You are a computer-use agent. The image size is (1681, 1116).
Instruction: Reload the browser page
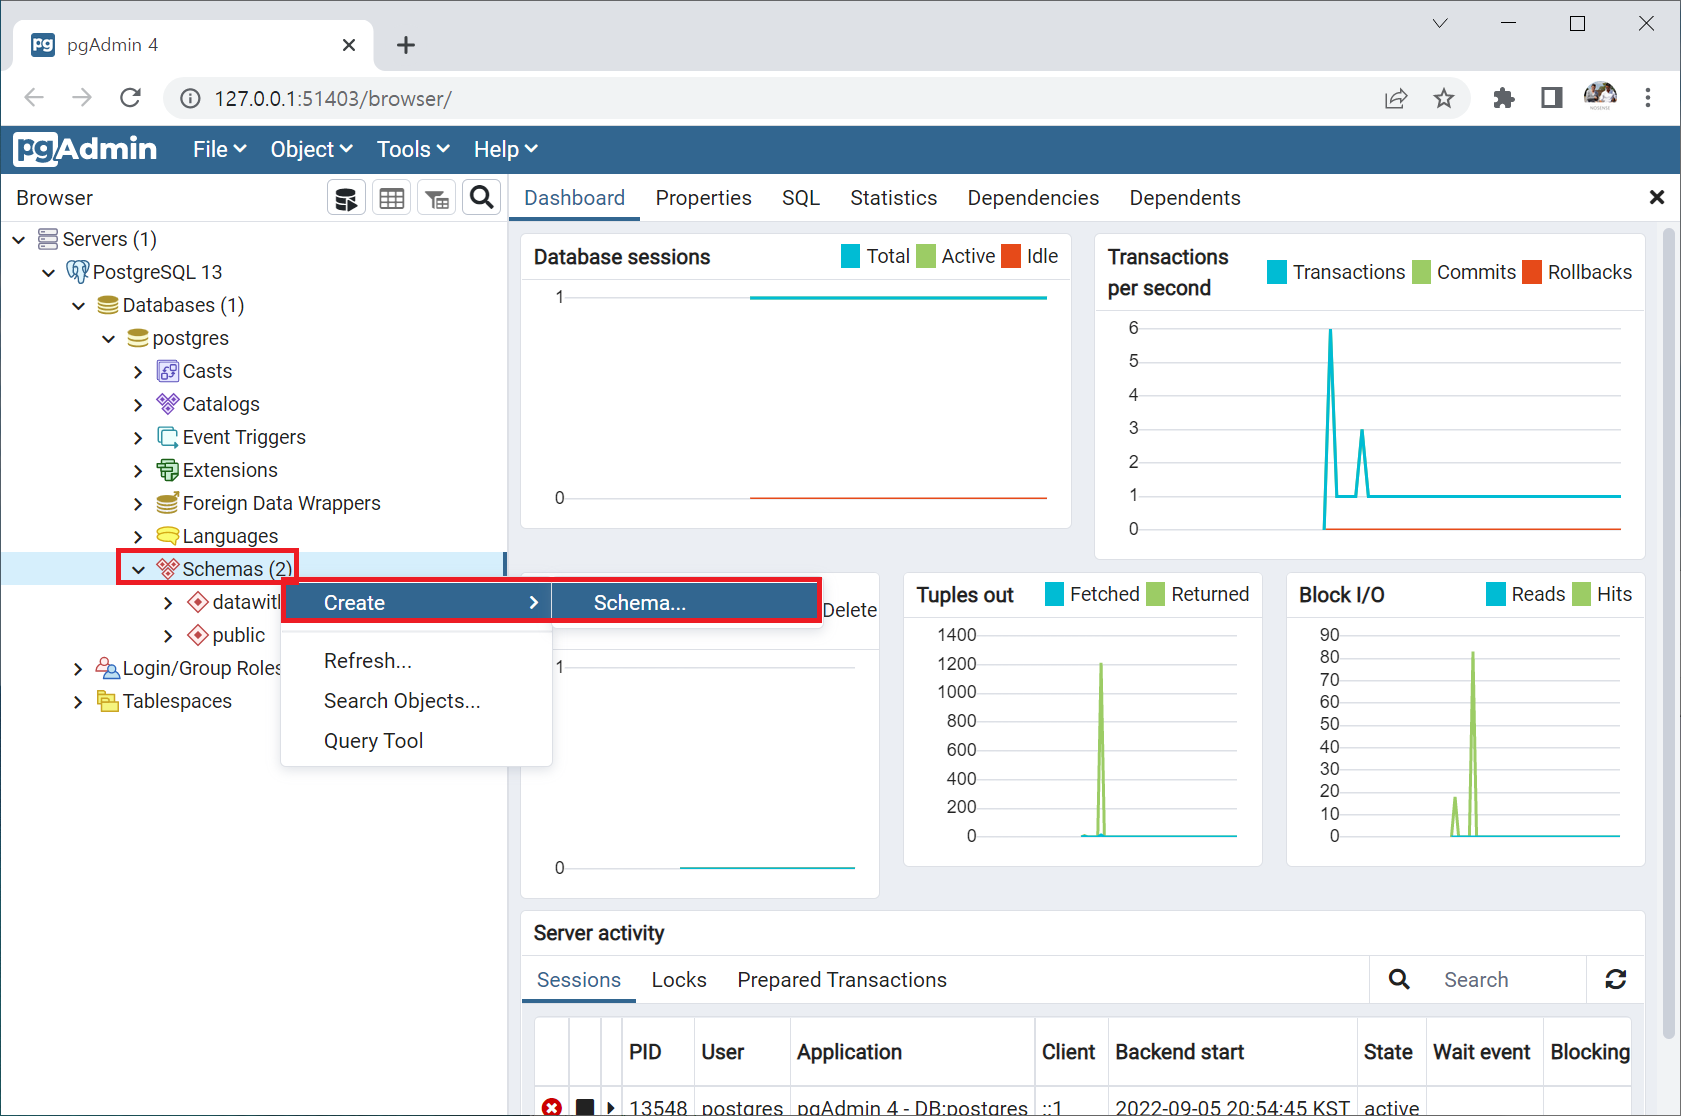coord(130,98)
